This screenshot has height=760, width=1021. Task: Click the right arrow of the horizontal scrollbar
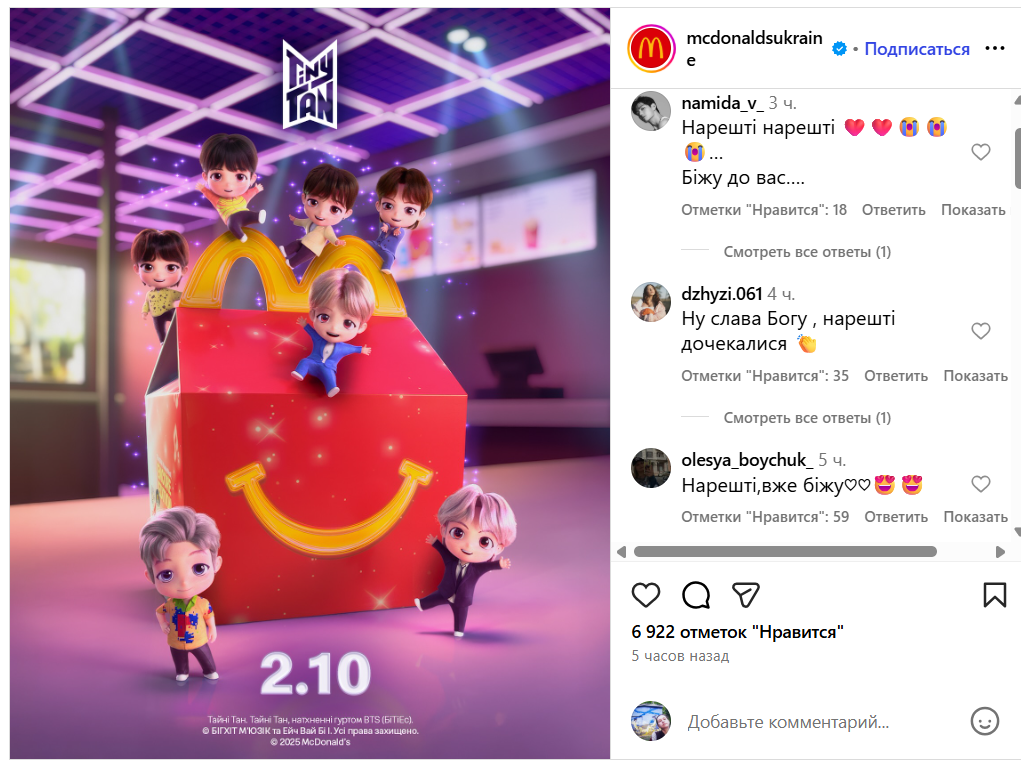pyautogui.click(x=1000, y=552)
